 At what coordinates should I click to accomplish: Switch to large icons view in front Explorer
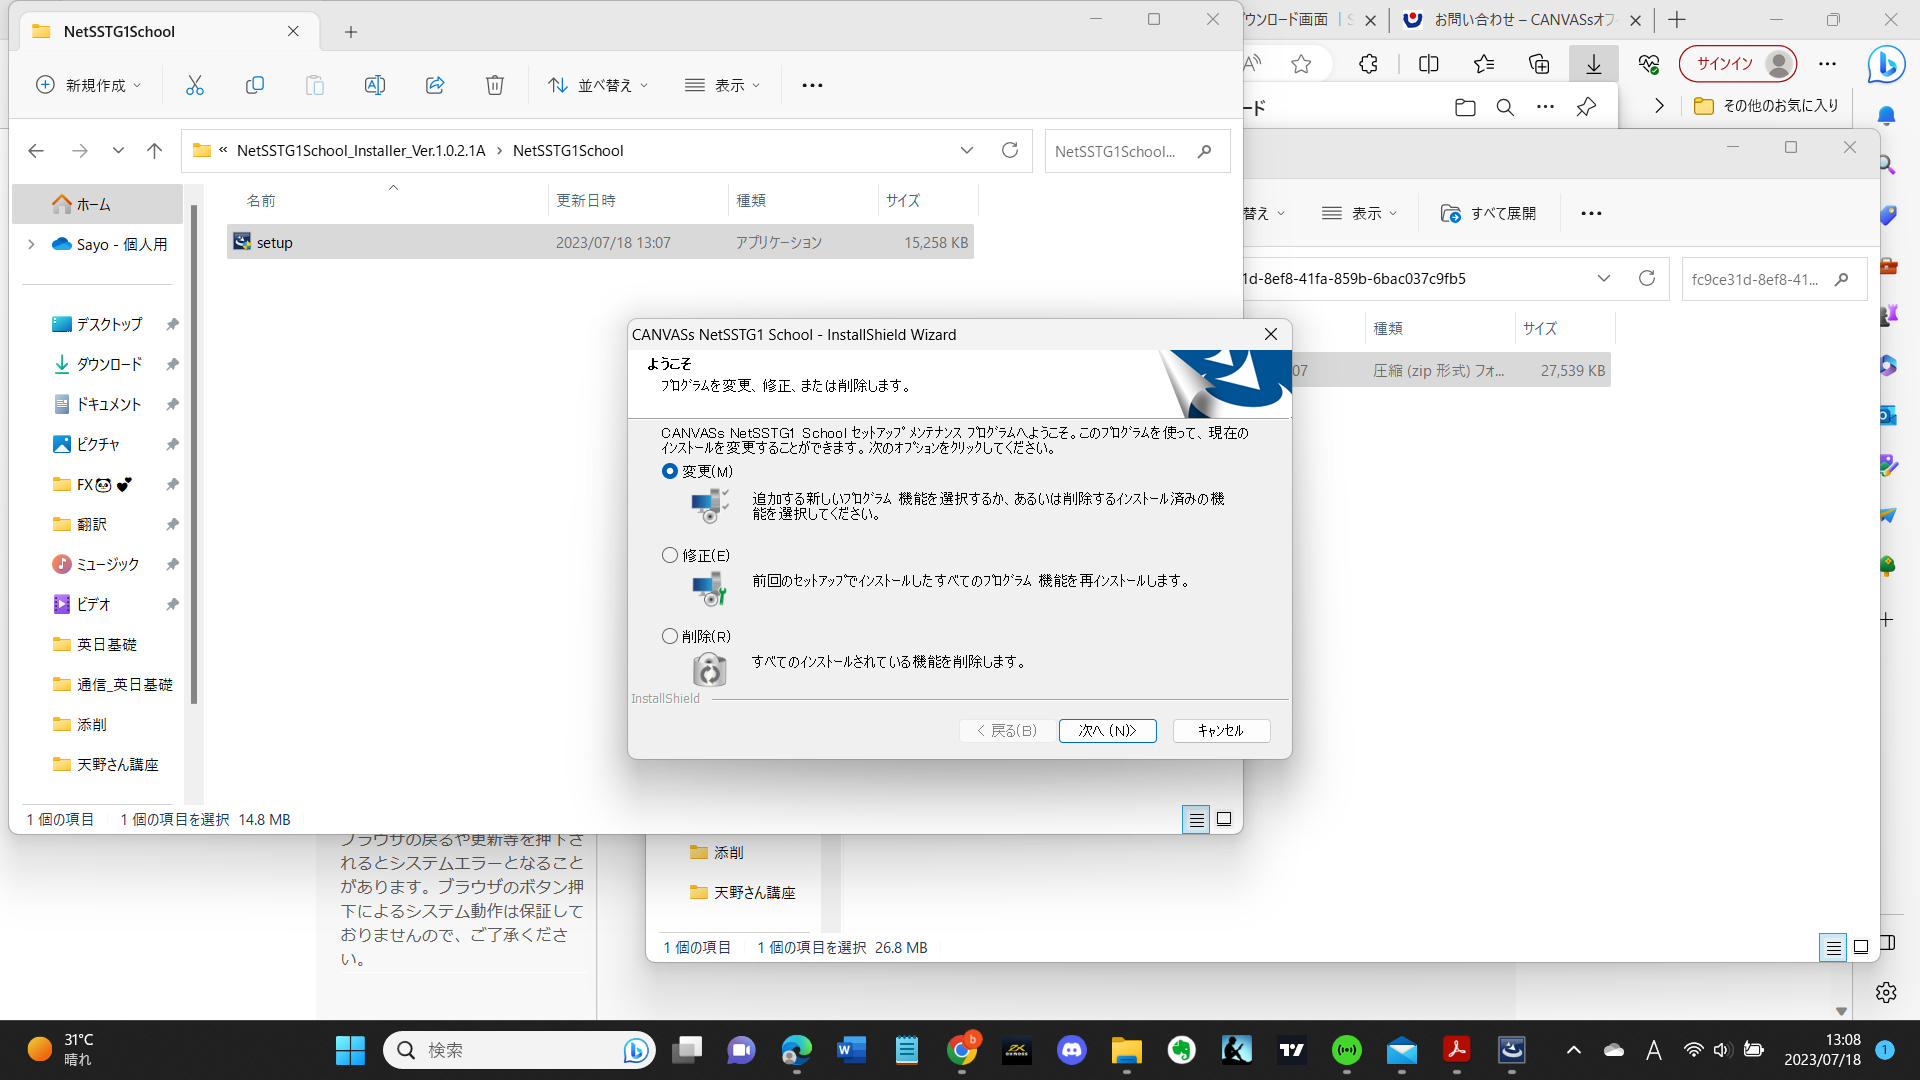tap(1223, 819)
